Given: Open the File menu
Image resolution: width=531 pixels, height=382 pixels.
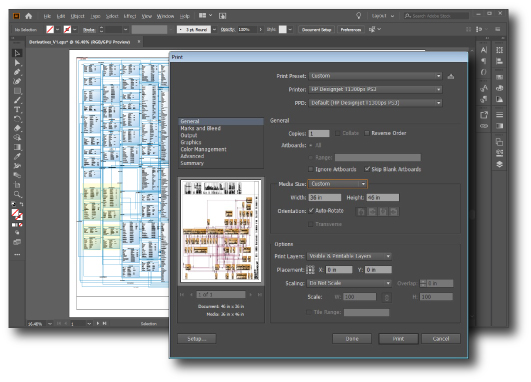Looking at the screenshot, I should (47, 16).
